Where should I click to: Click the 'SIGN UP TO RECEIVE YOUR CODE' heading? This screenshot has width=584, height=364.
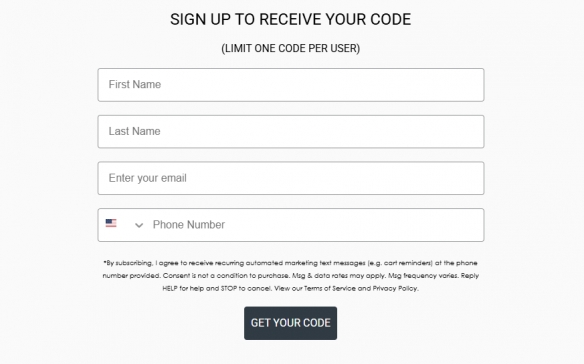(291, 19)
